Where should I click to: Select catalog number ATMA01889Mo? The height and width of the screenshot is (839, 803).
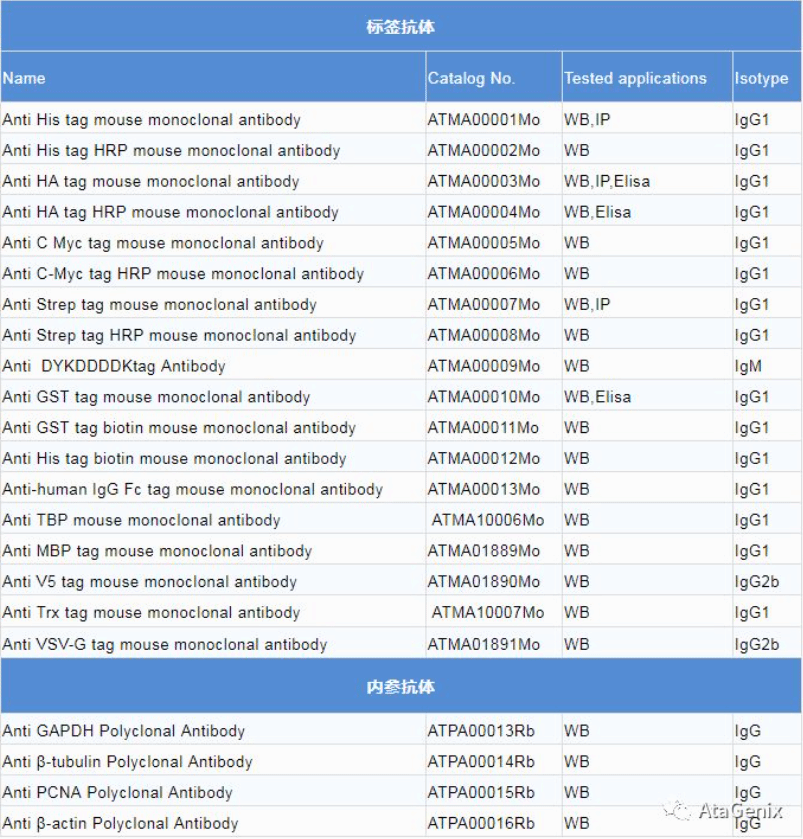484,551
